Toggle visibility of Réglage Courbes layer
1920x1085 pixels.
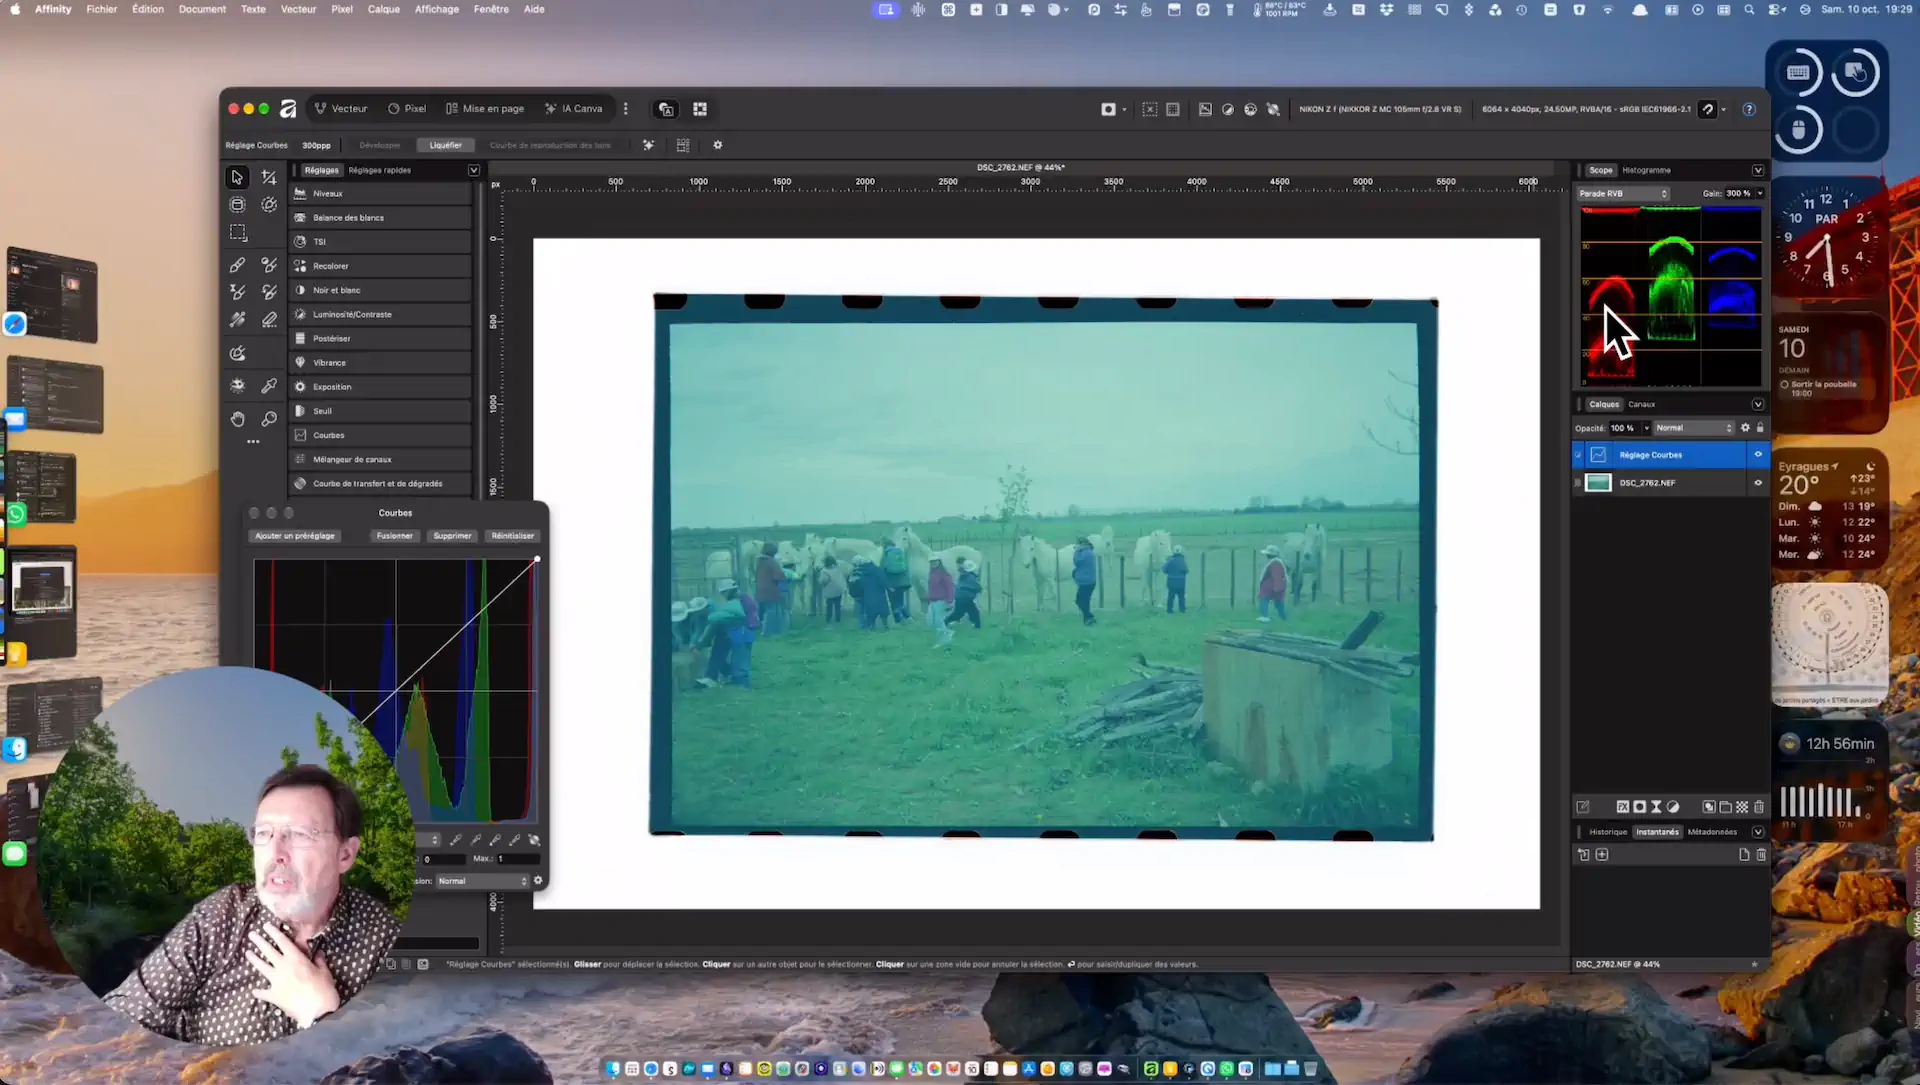(x=1758, y=455)
